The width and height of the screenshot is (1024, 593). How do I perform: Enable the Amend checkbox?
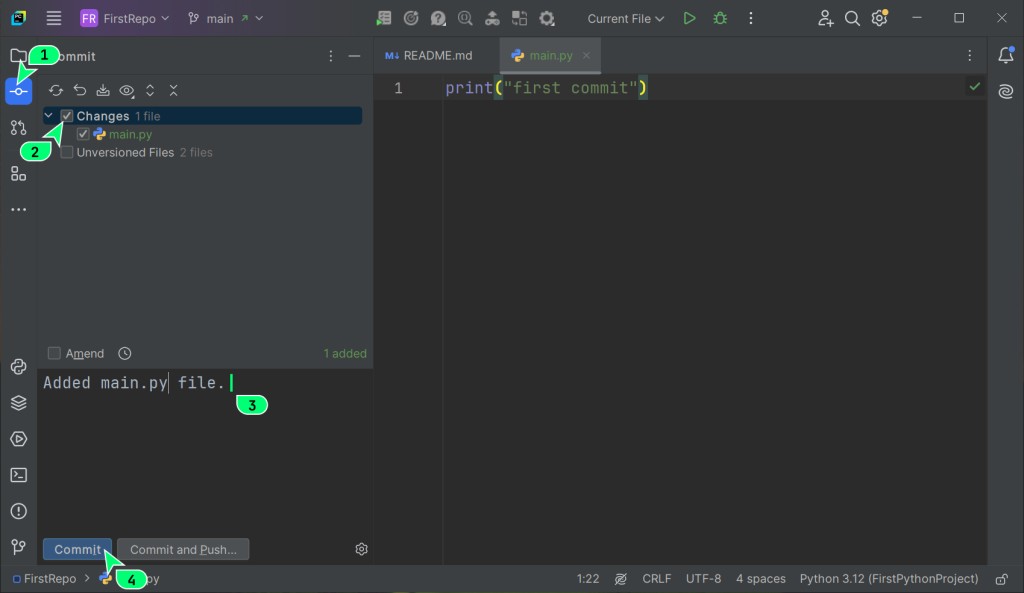tap(55, 353)
